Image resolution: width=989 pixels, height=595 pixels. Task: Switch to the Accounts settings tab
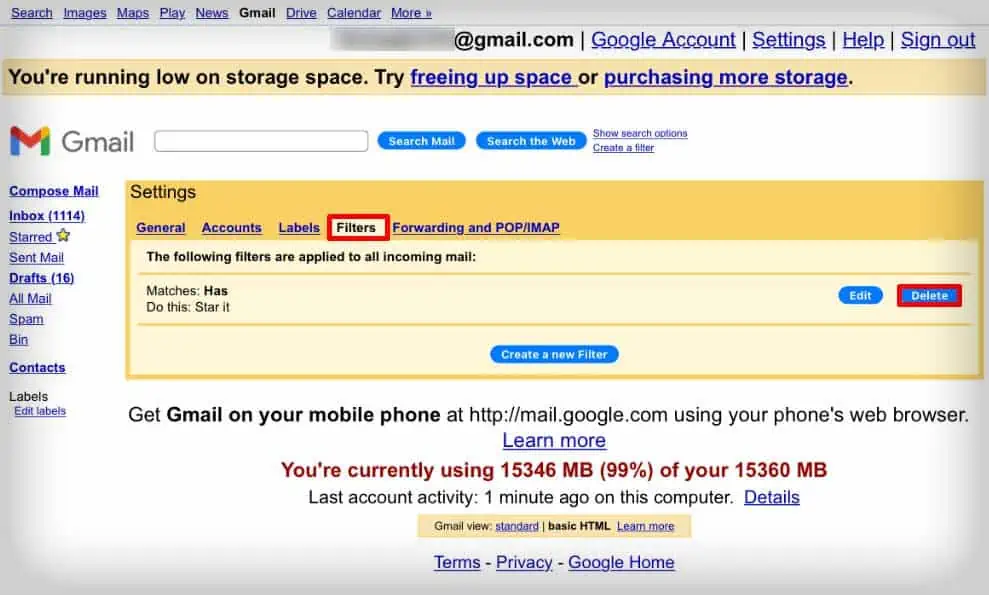[x=231, y=227]
